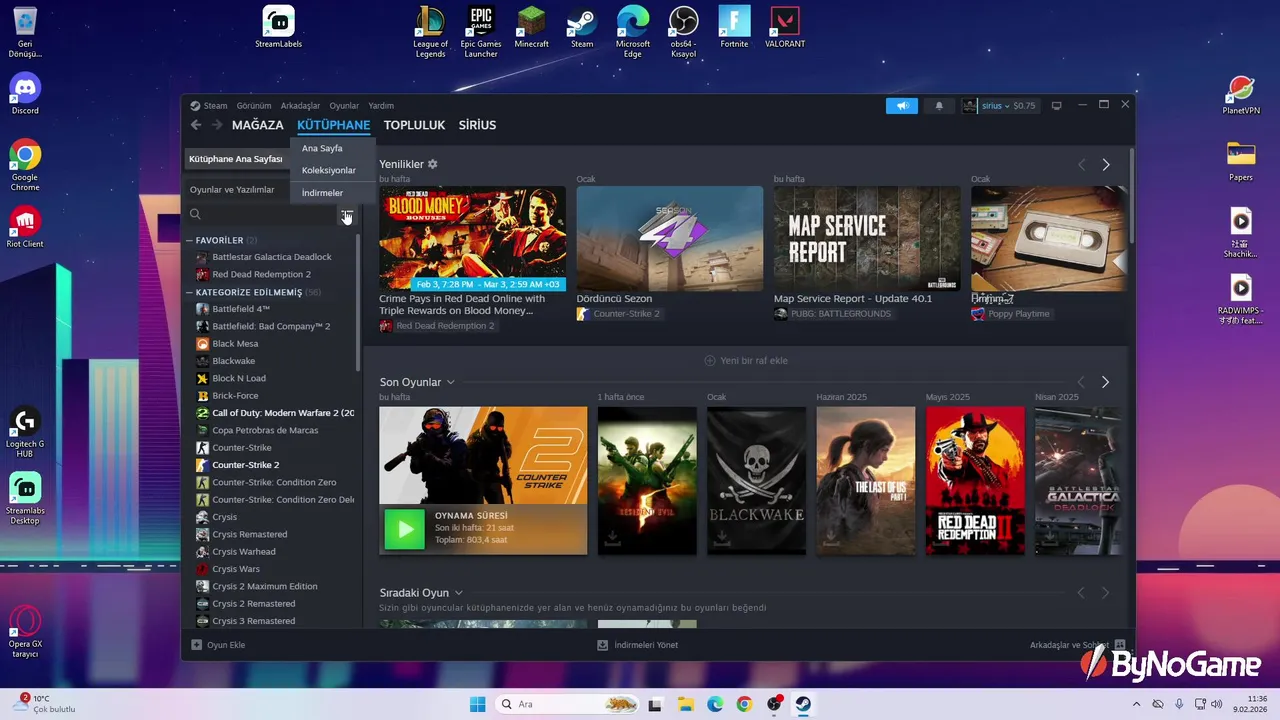Select Battlestar Galactica Deadlock in favorites
The height and width of the screenshot is (720, 1280).
tap(271, 257)
